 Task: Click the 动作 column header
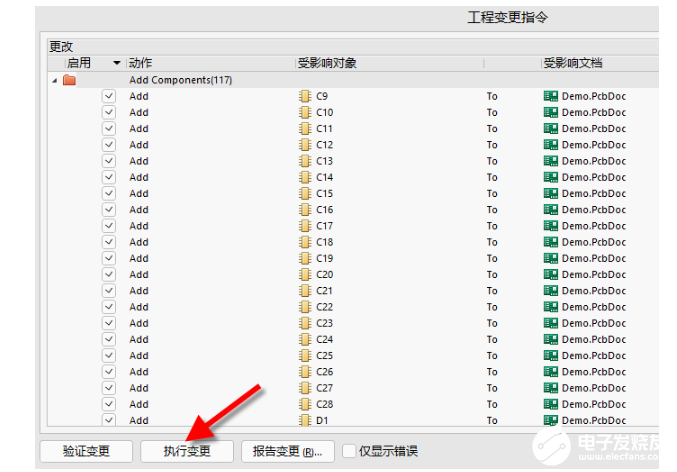(140, 63)
